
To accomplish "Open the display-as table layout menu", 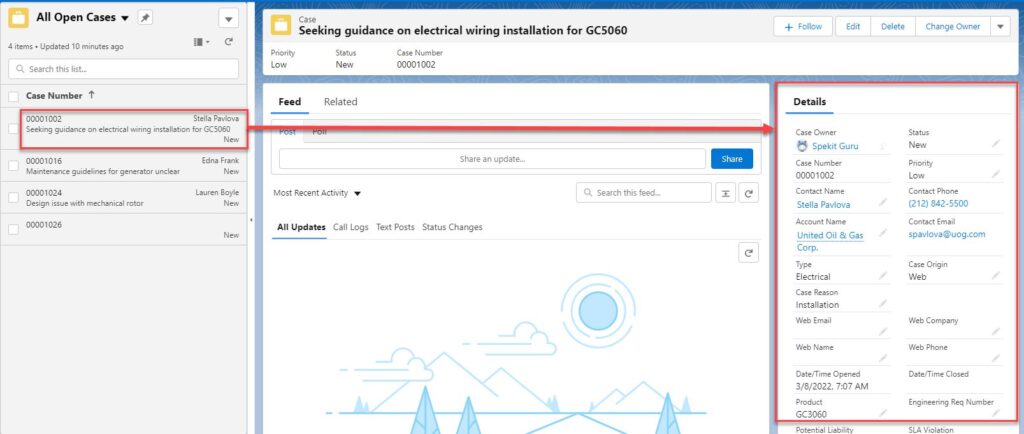I will 201,42.
